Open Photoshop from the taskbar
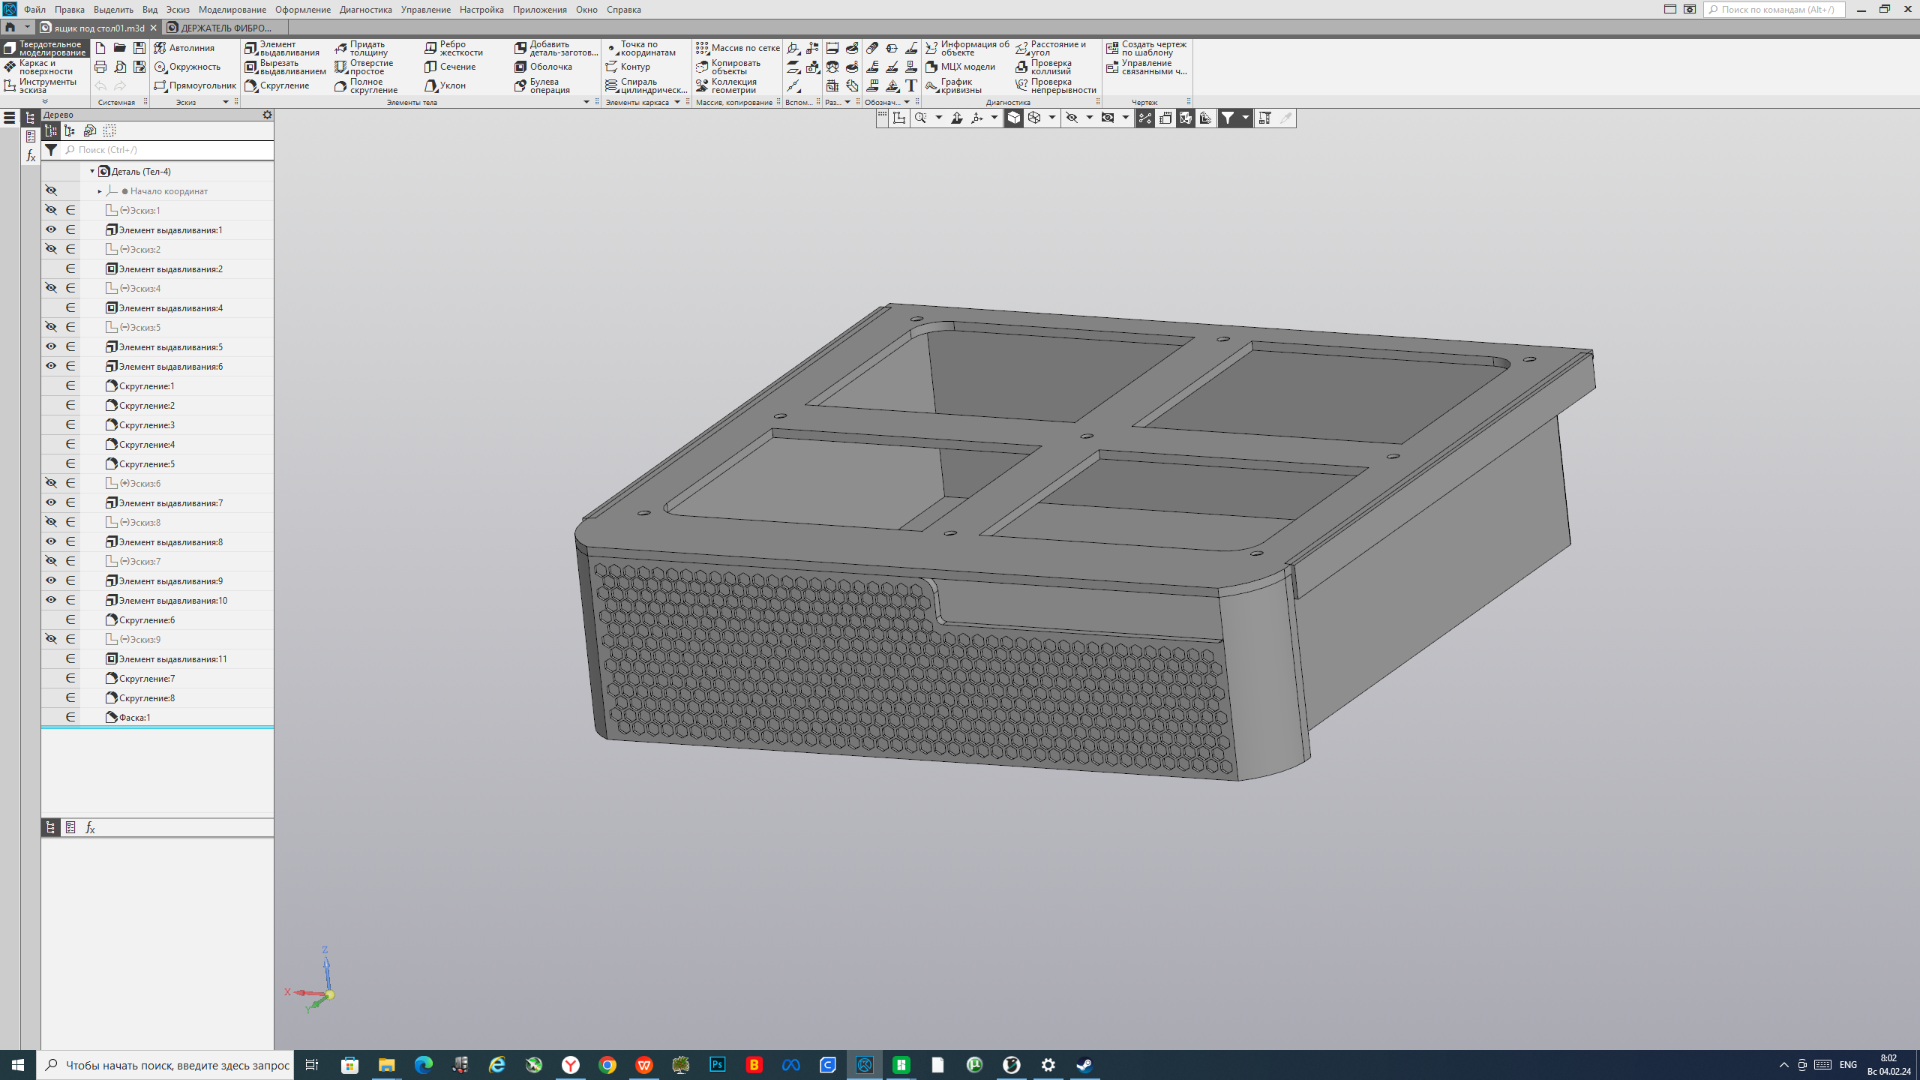The height and width of the screenshot is (1080, 1920). [717, 1065]
